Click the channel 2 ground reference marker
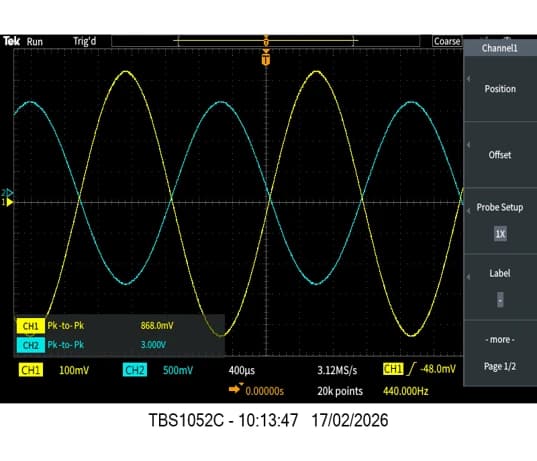This screenshot has height=461, width=537. click(8, 192)
